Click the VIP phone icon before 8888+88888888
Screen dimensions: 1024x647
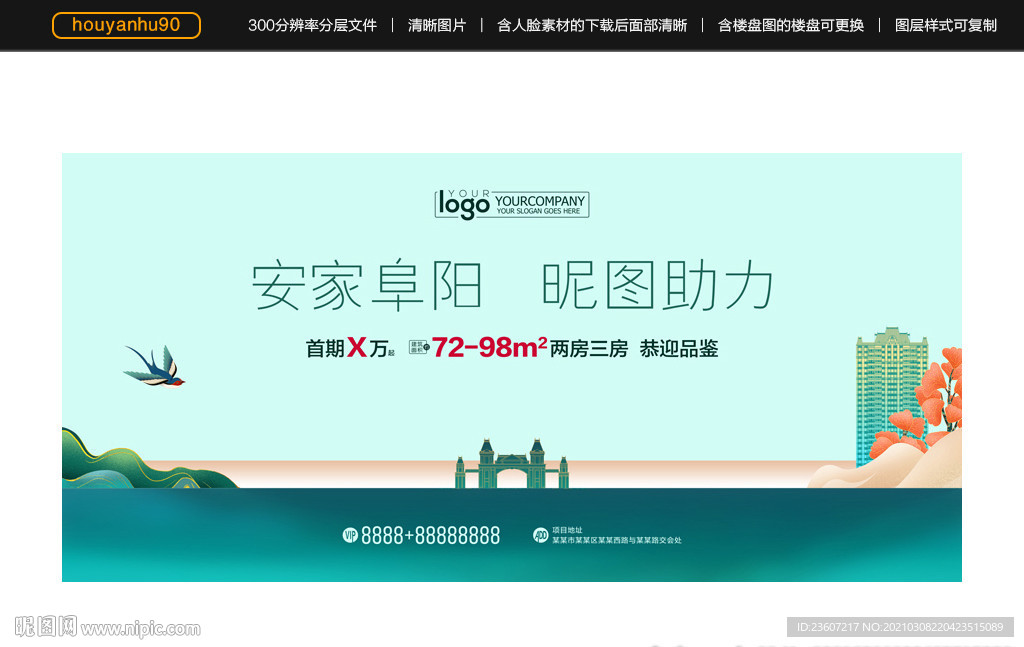(x=349, y=535)
